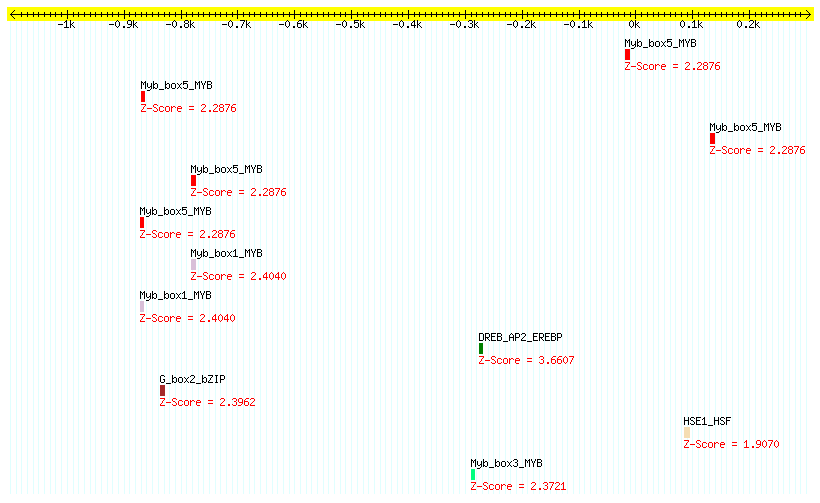Click the uppermost Myb_box5_MYB label near -0.9k
Screen dimensions: 820x503
click(176, 85)
